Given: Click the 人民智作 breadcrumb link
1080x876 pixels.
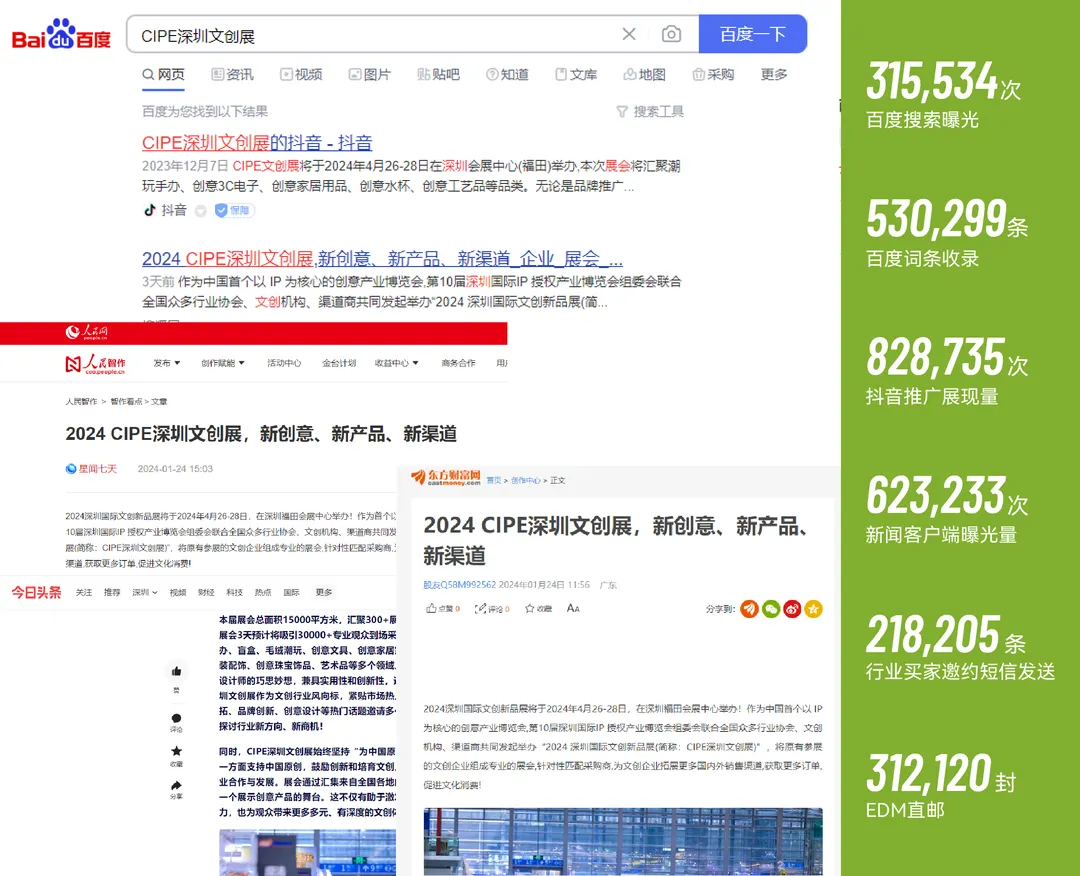Looking at the screenshot, I should (81, 402).
